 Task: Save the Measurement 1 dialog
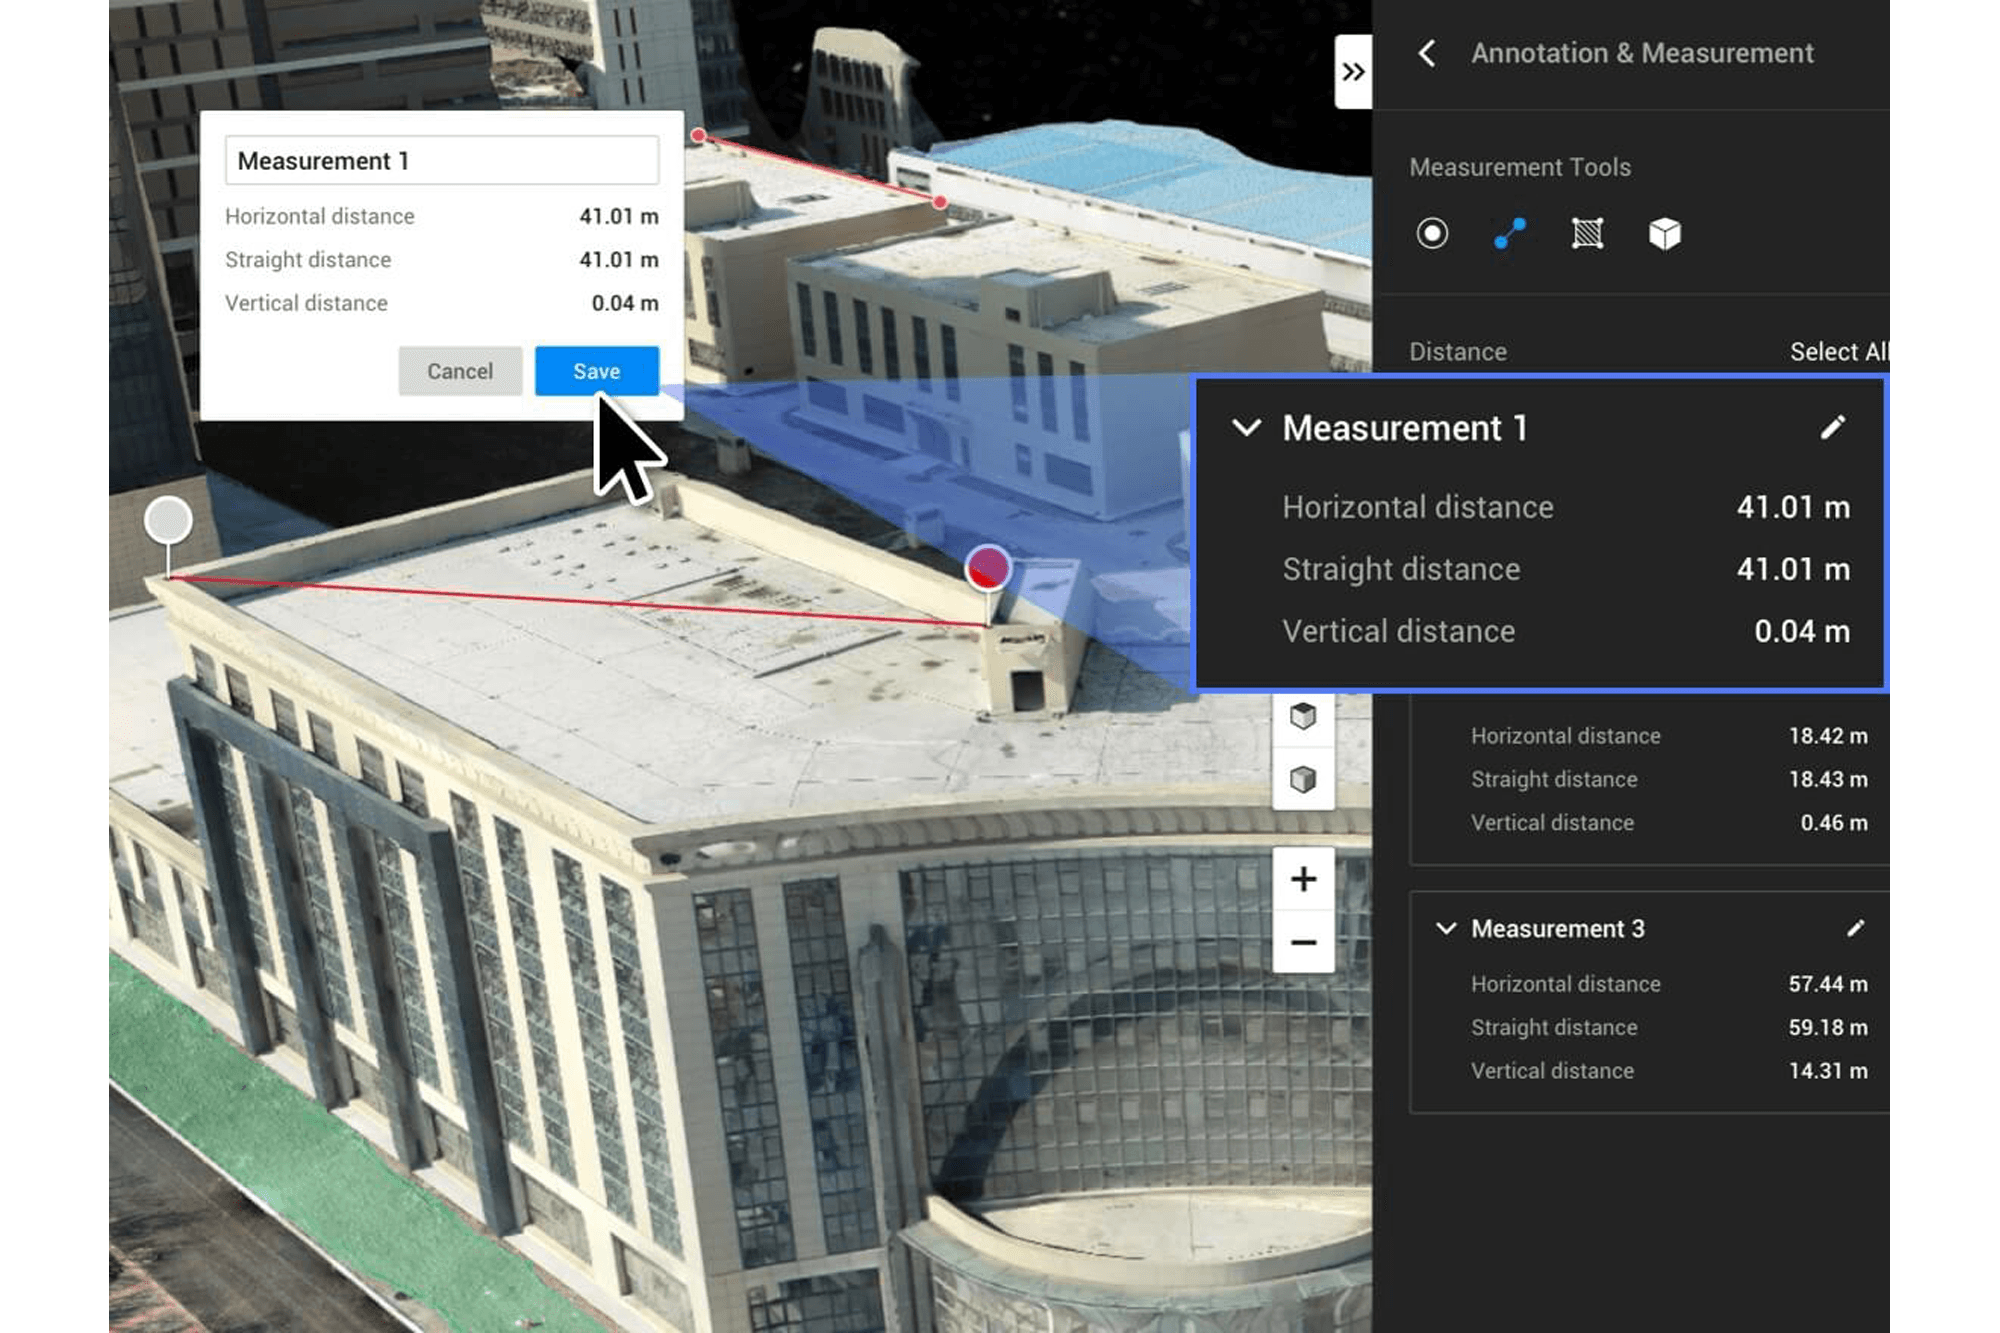pyautogui.click(x=597, y=371)
